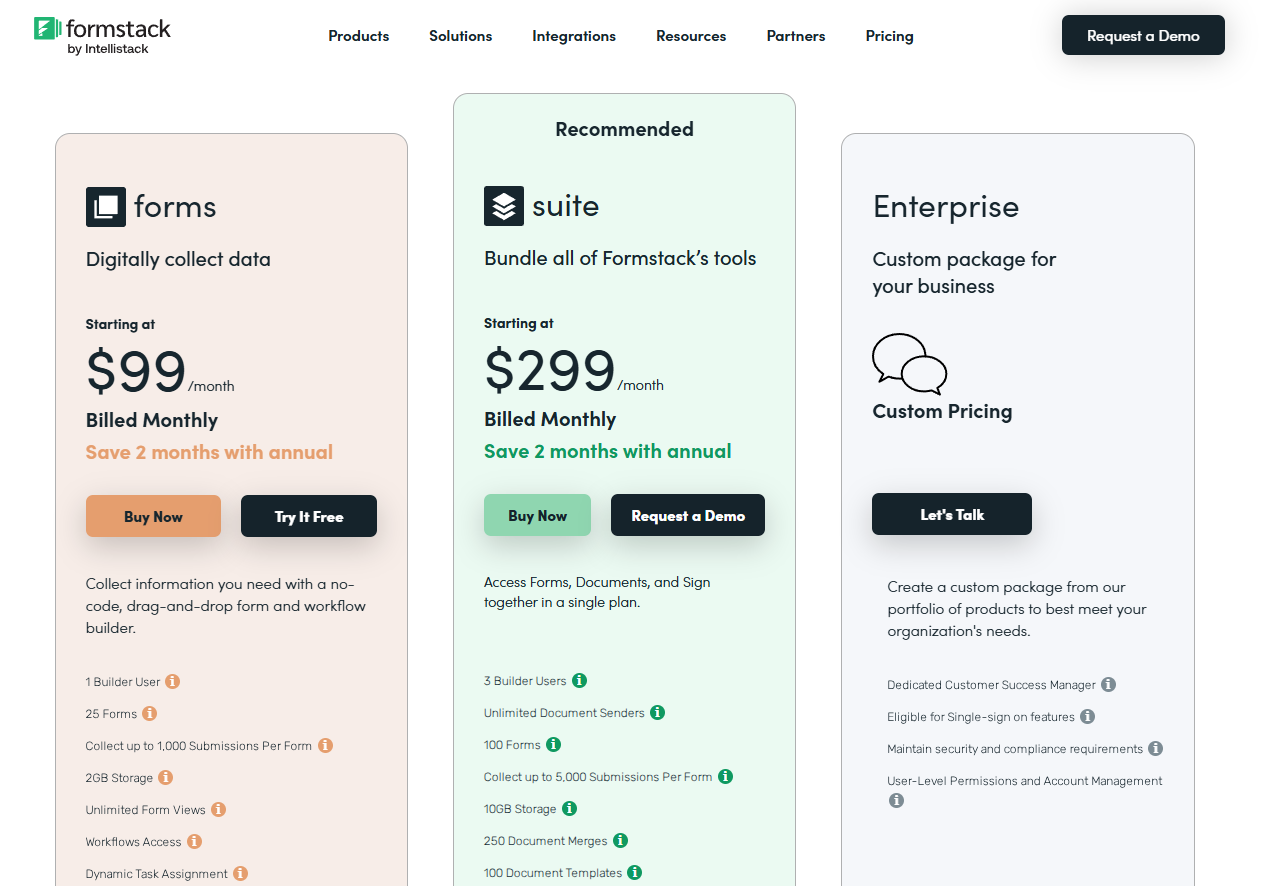Click Let's Talk for Enterprise pricing
1268x886 pixels.
coord(951,513)
